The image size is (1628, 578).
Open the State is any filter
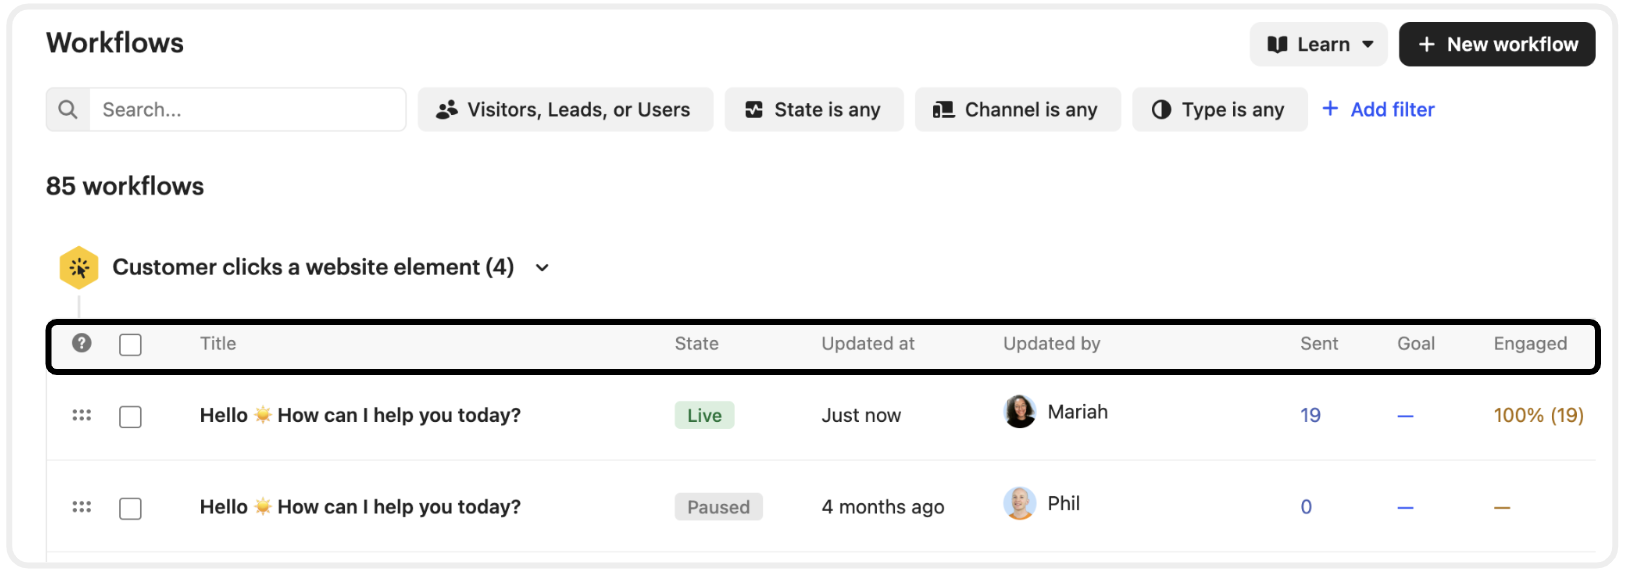tap(814, 109)
